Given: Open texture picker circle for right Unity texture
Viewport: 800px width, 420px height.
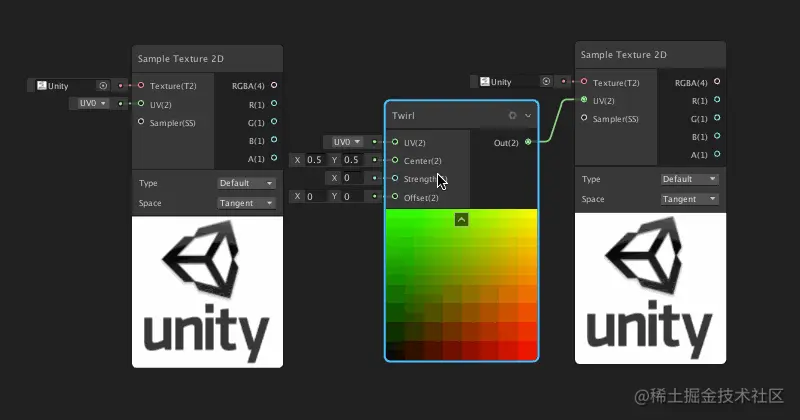Looking at the screenshot, I should (x=546, y=82).
